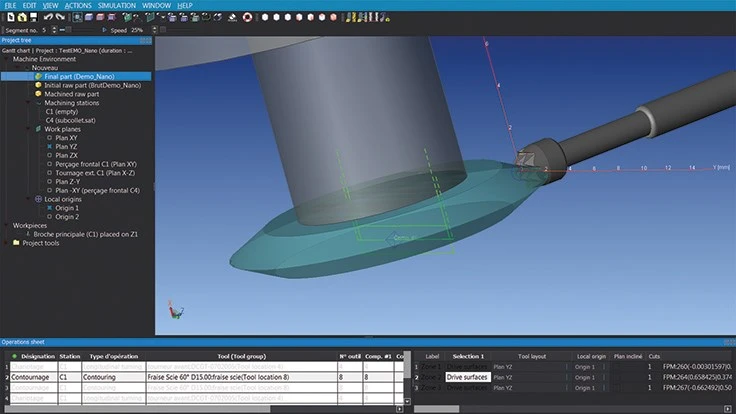Toggle the Plan ZX work plane marker
This screenshot has height=414, width=736.
(x=49, y=156)
